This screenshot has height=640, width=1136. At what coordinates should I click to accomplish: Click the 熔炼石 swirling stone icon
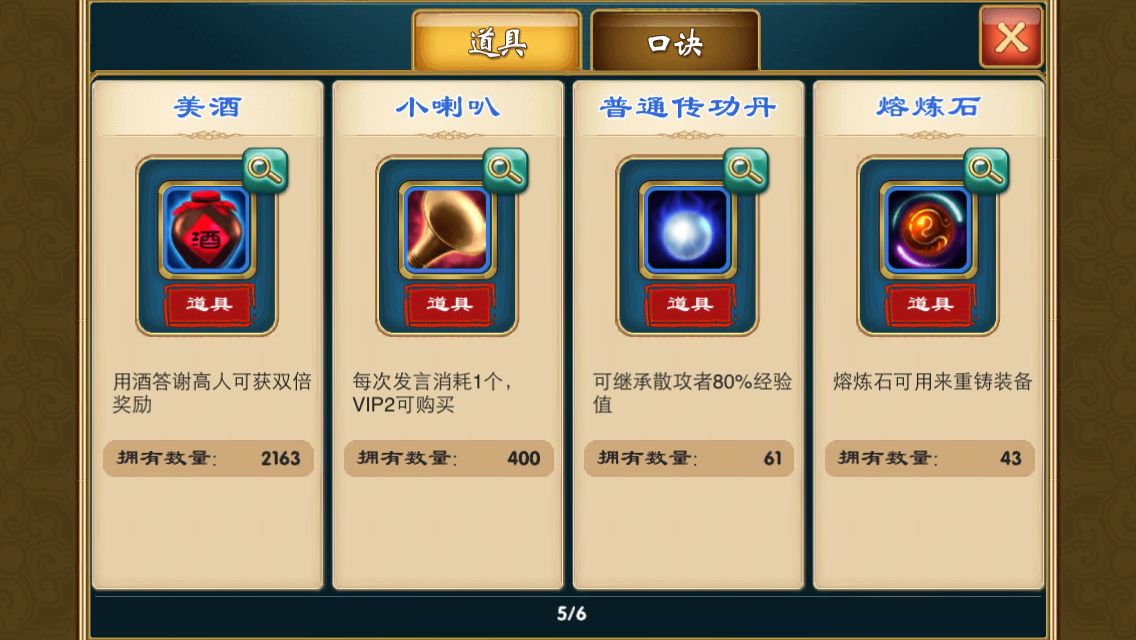928,230
